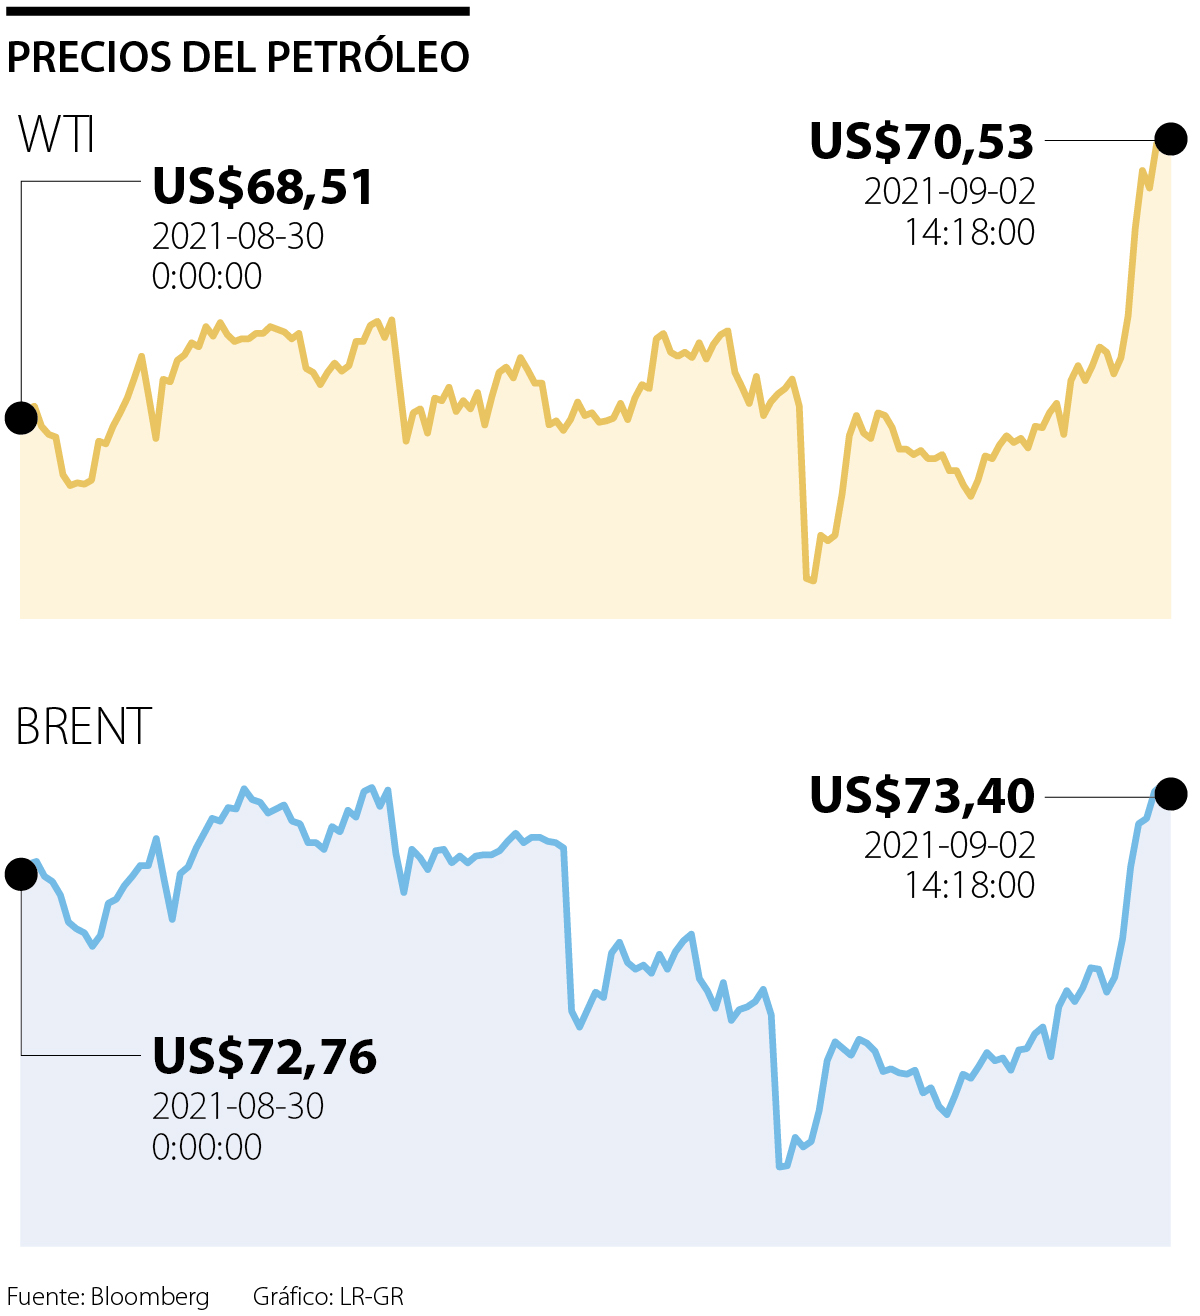Click the lowest dip on the WTI line
Screen dimensions: 1200x1316
click(810, 579)
